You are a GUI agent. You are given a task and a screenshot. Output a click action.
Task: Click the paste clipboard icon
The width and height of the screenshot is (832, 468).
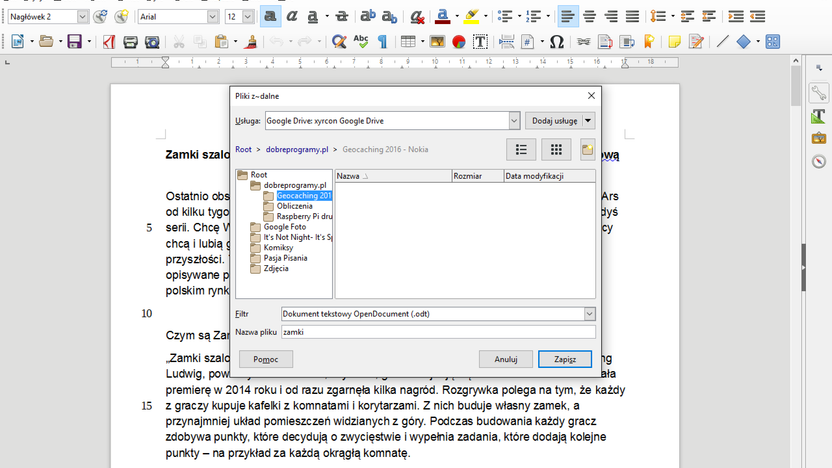(x=222, y=41)
